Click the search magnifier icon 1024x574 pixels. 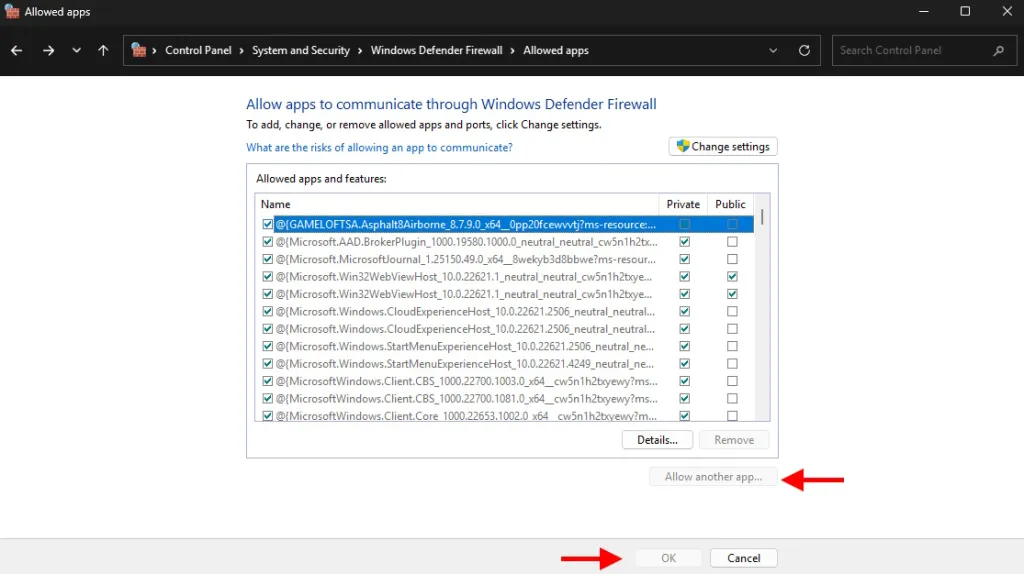click(999, 50)
